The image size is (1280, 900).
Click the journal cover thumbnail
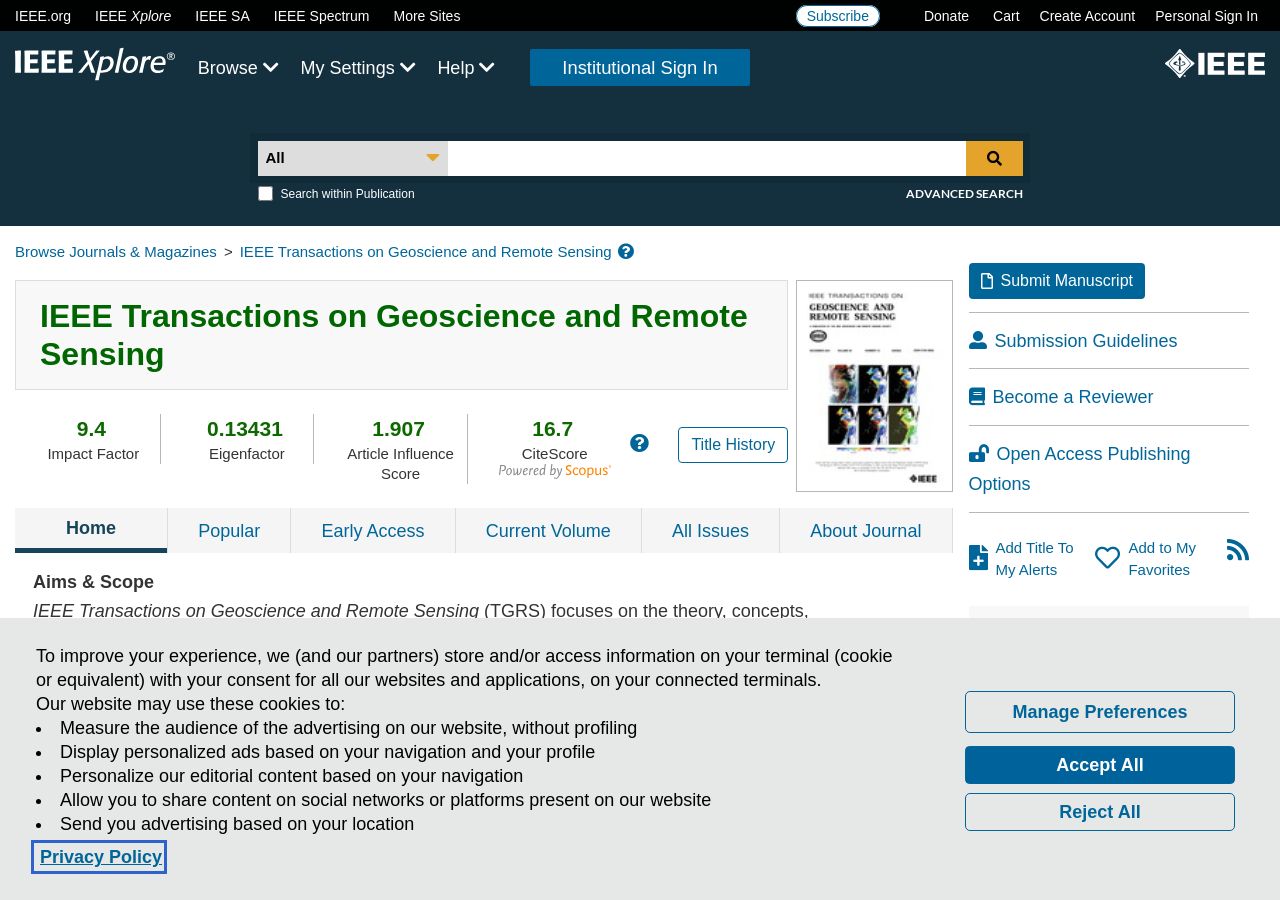(874, 386)
